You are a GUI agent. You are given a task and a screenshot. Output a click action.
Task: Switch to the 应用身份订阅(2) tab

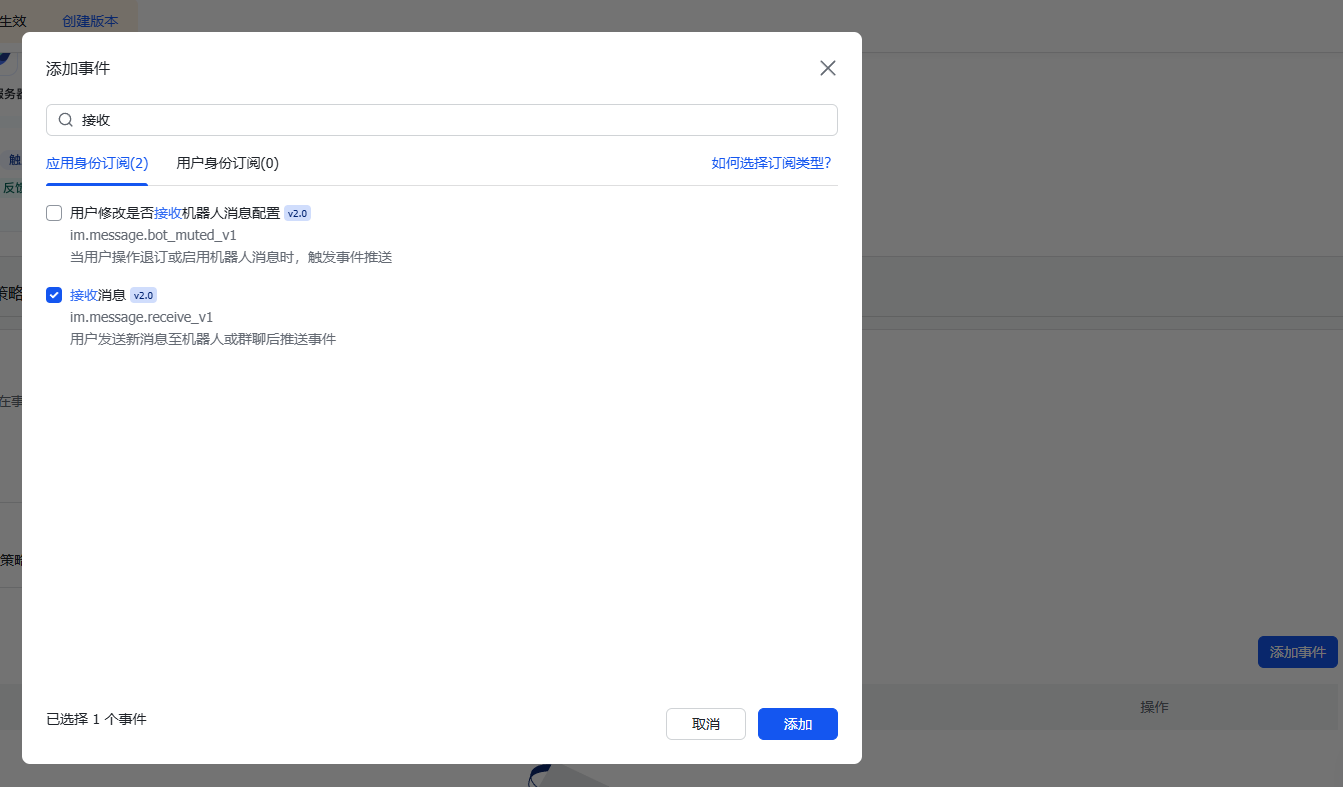pyautogui.click(x=97, y=163)
